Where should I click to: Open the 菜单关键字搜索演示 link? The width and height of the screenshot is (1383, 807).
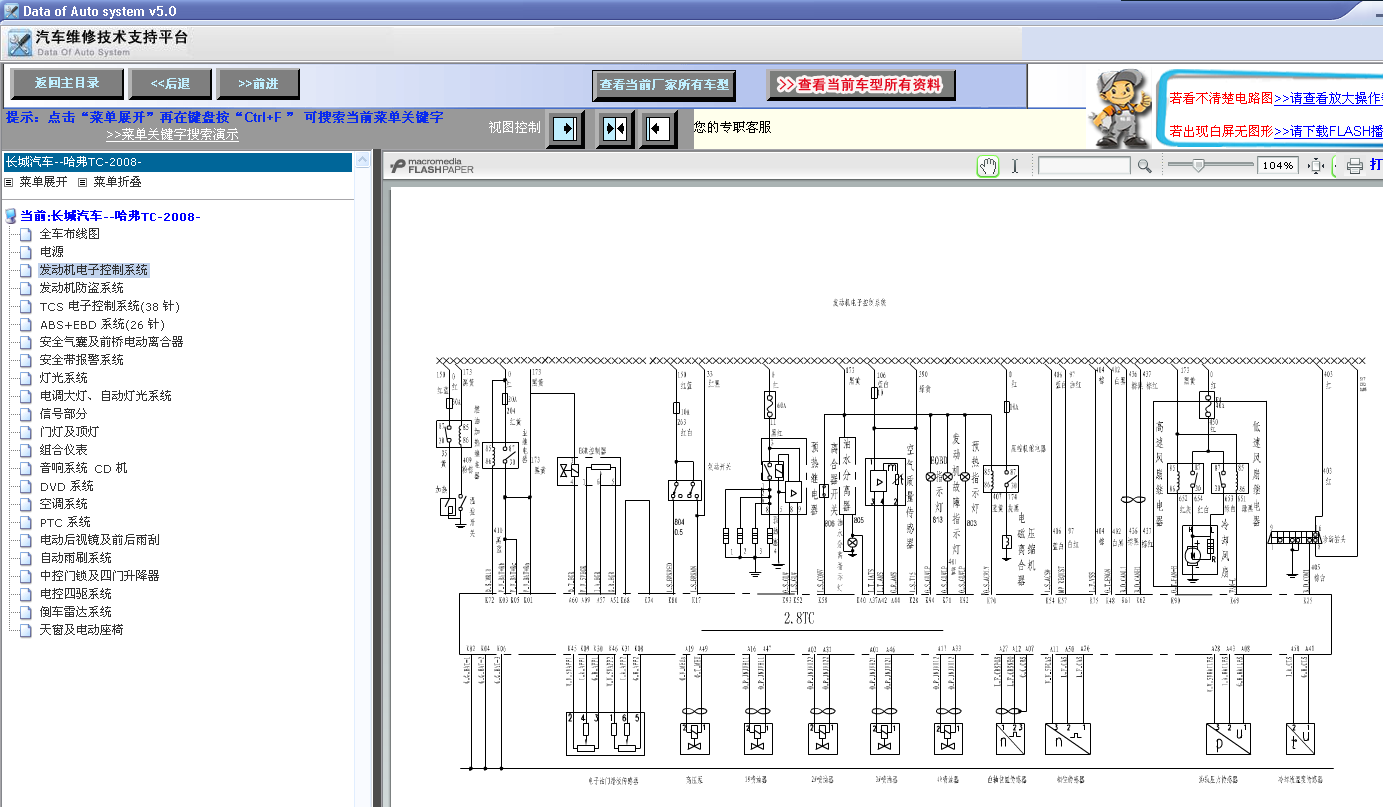tap(172, 134)
